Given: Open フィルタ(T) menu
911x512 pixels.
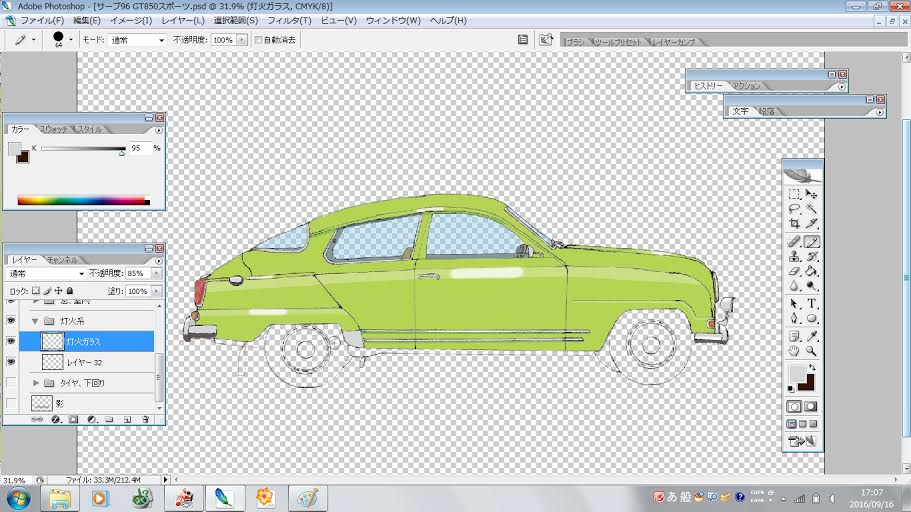Looking at the screenshot, I should pos(289,20).
